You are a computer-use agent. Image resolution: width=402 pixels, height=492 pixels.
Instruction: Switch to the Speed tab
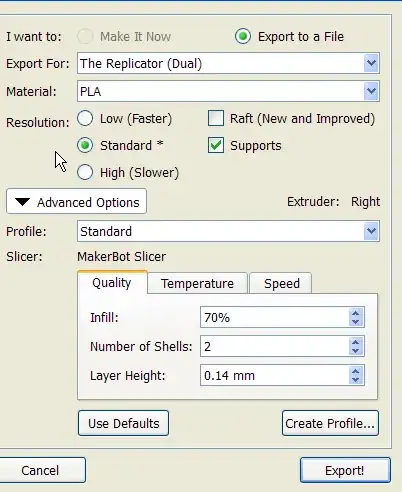(282, 283)
